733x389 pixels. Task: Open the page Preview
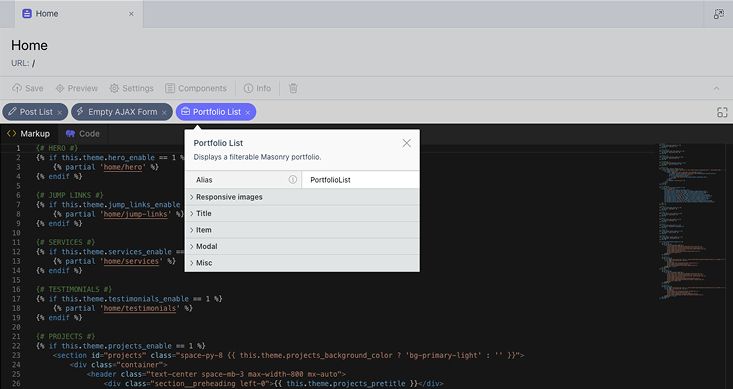tap(77, 88)
